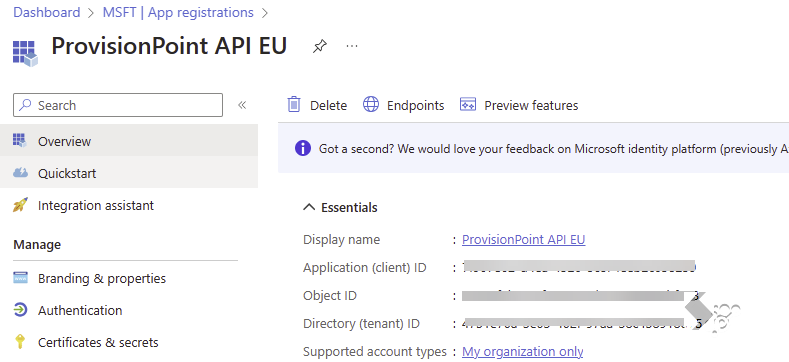Open Endpoints
The width and height of the screenshot is (789, 362).
pos(416,105)
